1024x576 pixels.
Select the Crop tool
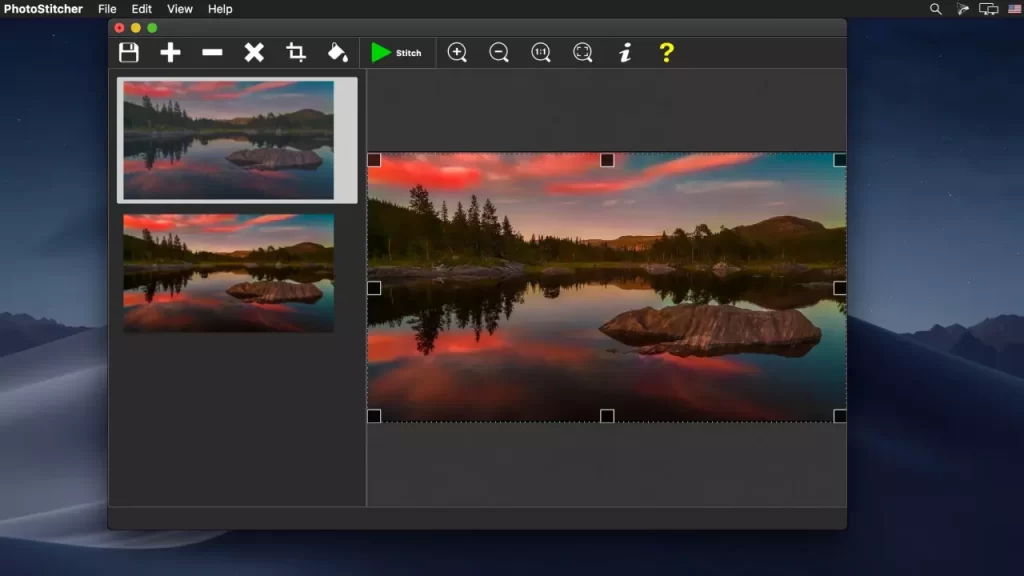296,52
